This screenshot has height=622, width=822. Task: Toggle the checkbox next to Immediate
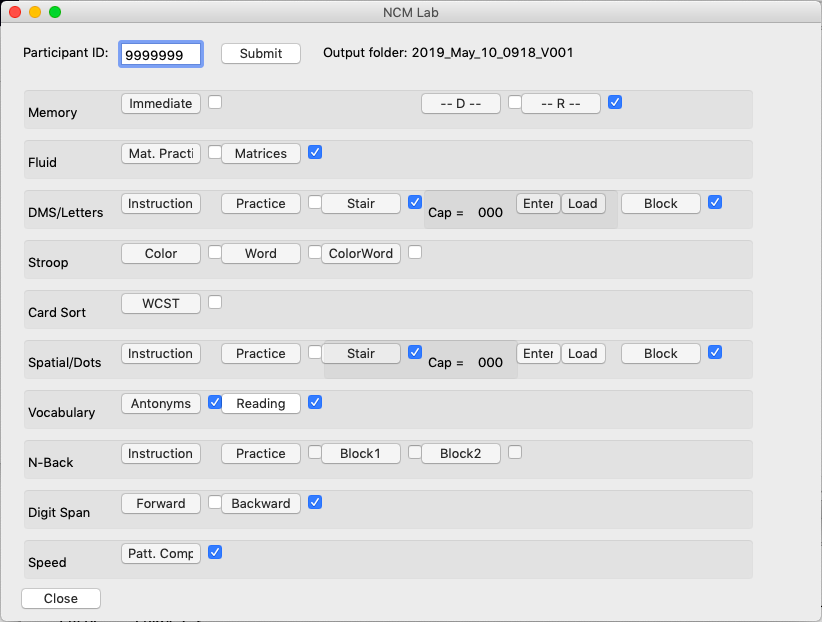(x=215, y=102)
